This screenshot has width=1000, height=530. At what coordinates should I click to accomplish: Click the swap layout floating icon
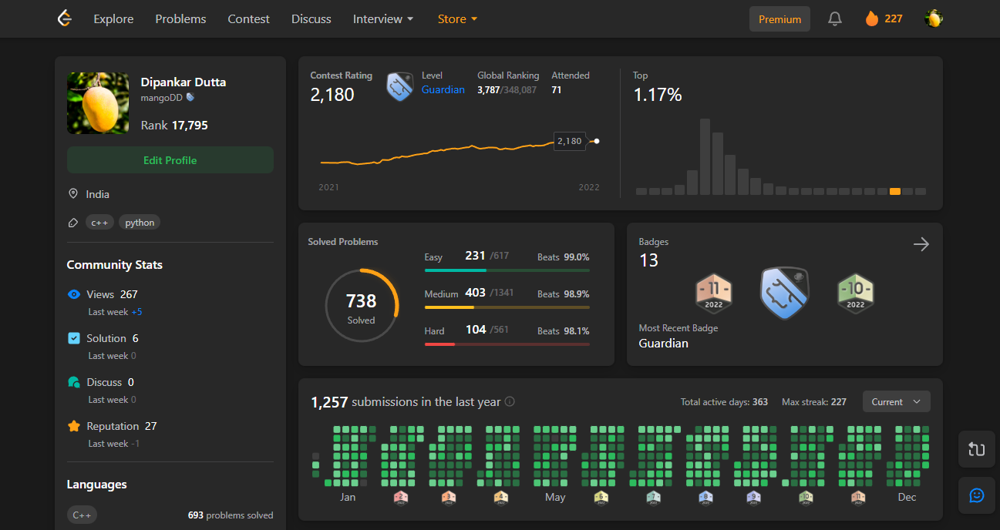pyautogui.click(x=976, y=450)
